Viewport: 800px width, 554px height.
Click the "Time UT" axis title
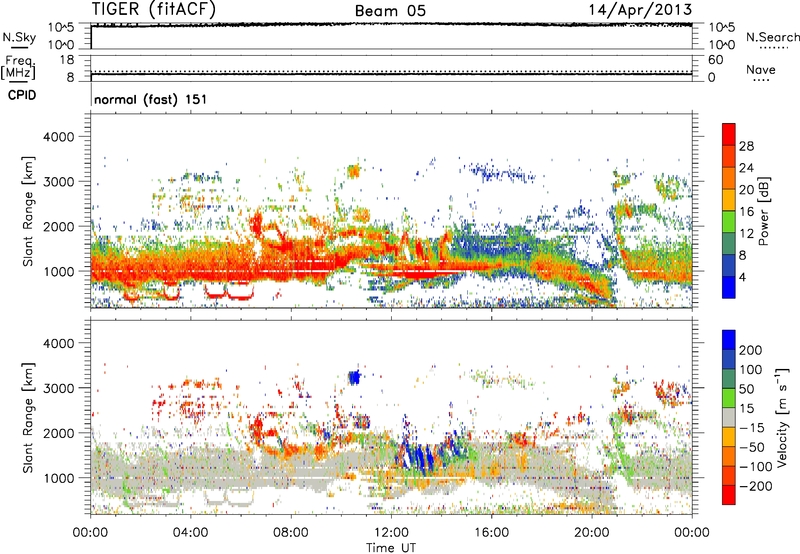click(391, 548)
